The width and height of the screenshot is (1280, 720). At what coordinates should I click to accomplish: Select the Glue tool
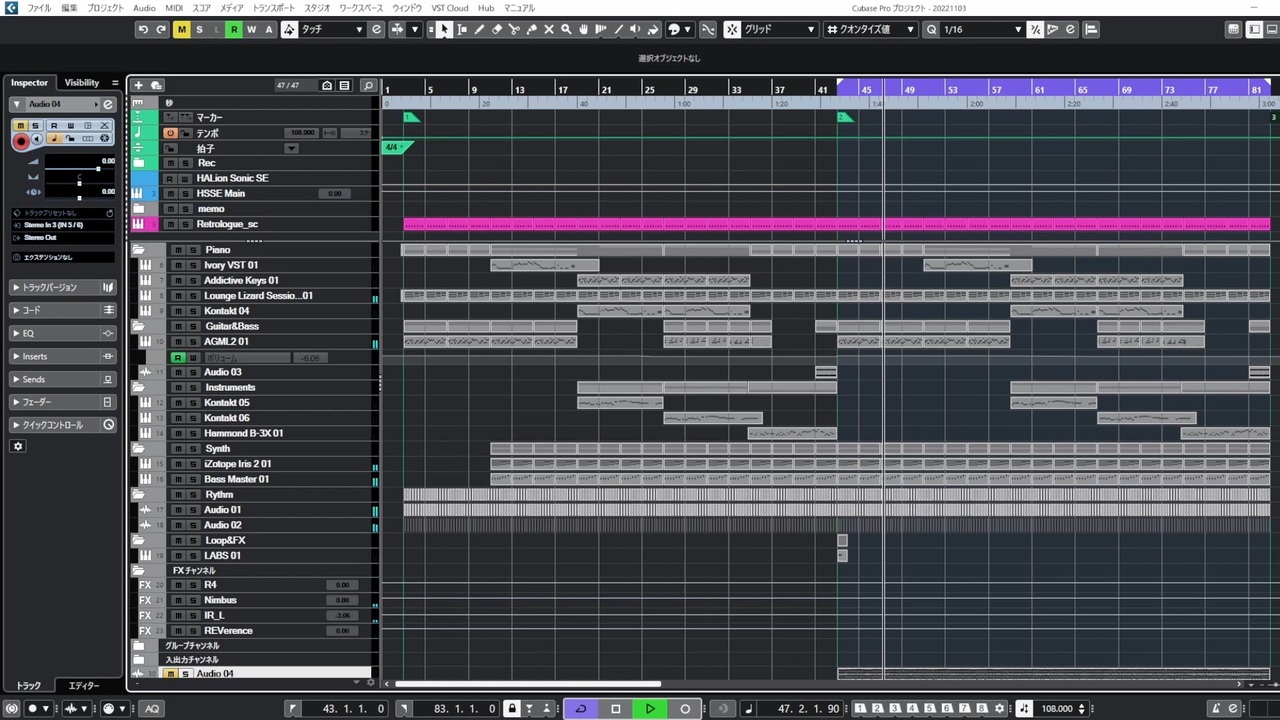[531, 30]
